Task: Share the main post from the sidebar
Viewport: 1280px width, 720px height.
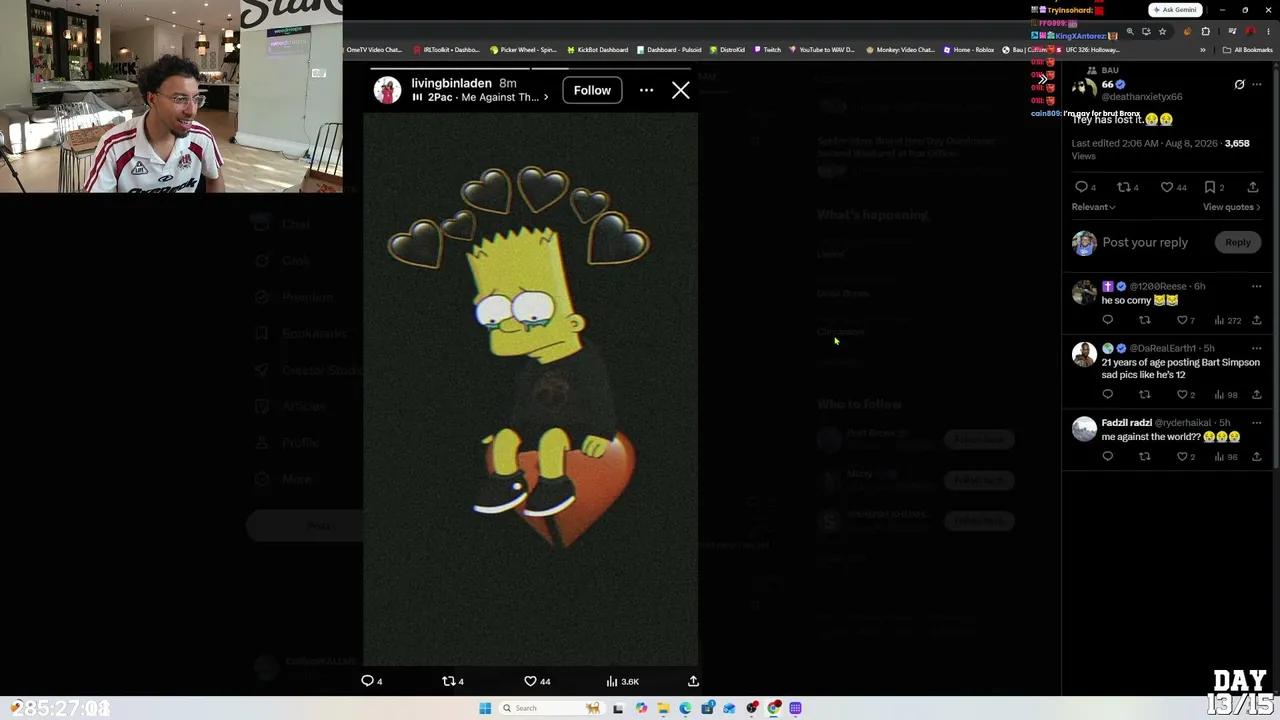Action: point(1253,187)
